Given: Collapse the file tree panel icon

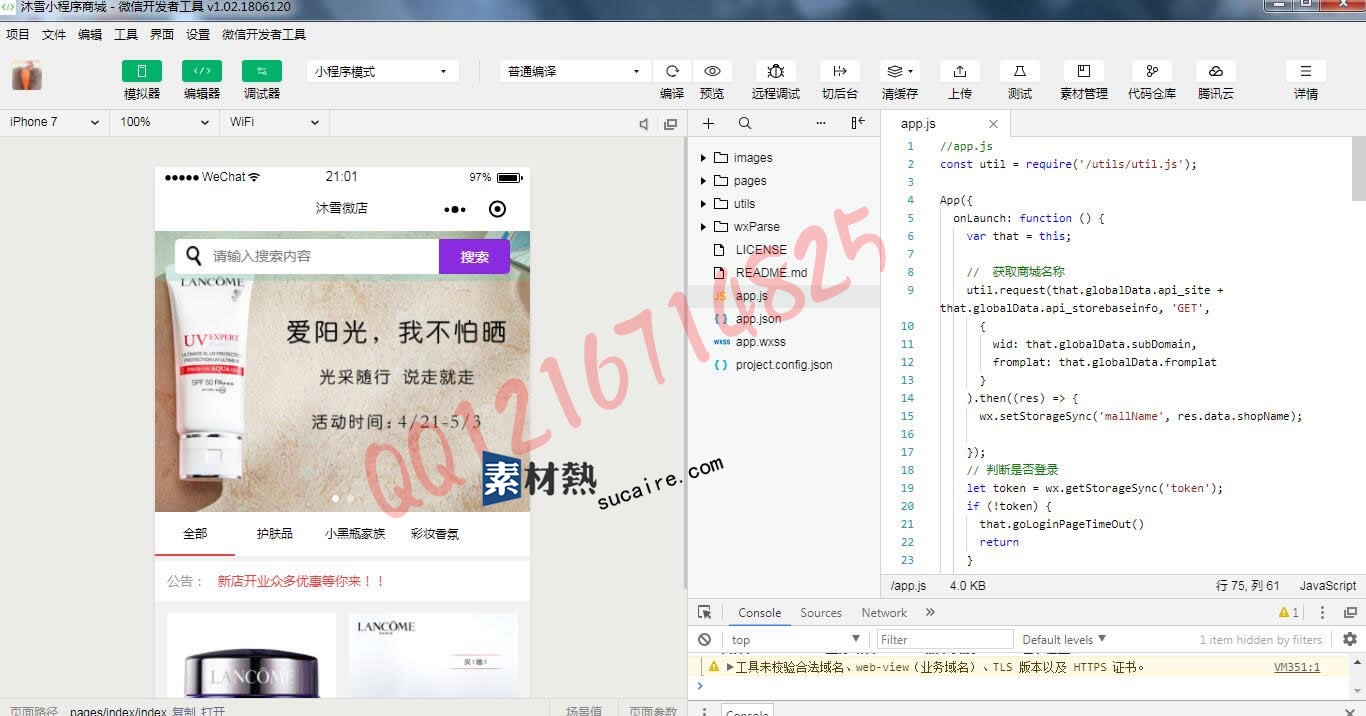Looking at the screenshot, I should point(858,123).
